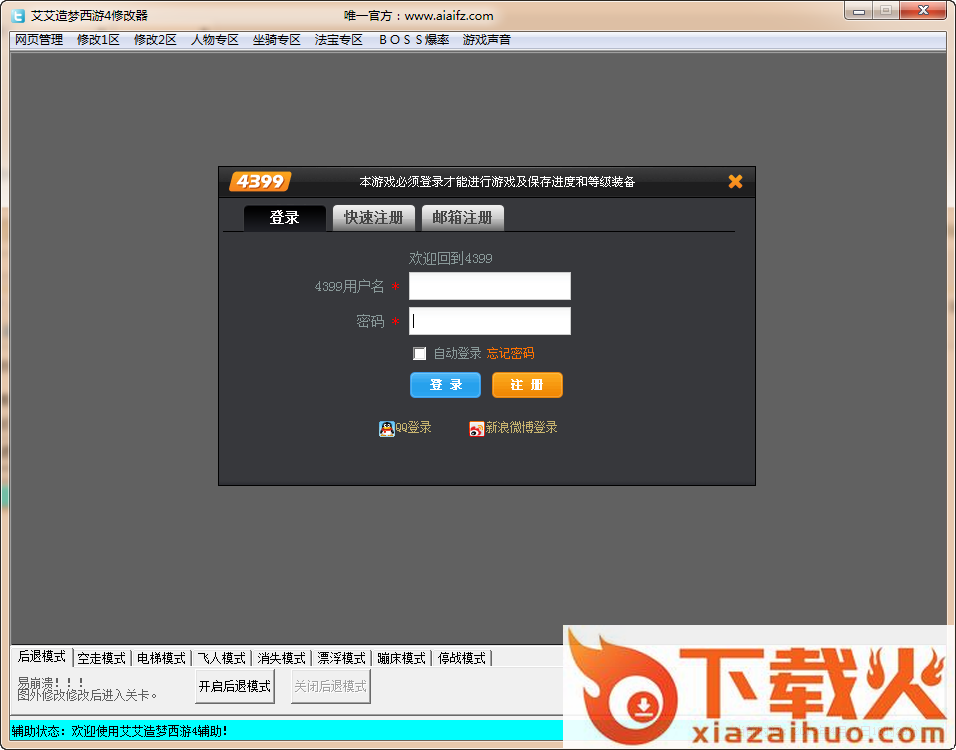Viewport: 956px width, 750px height.
Task: Click the blue 登录 button
Action: pos(445,385)
